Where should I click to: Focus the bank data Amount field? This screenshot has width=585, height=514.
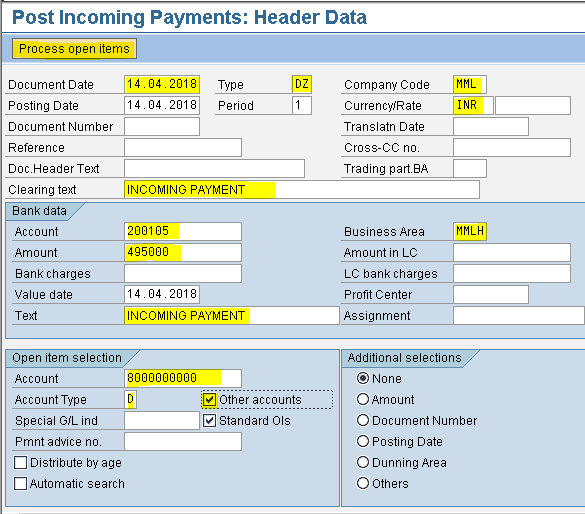(x=183, y=253)
